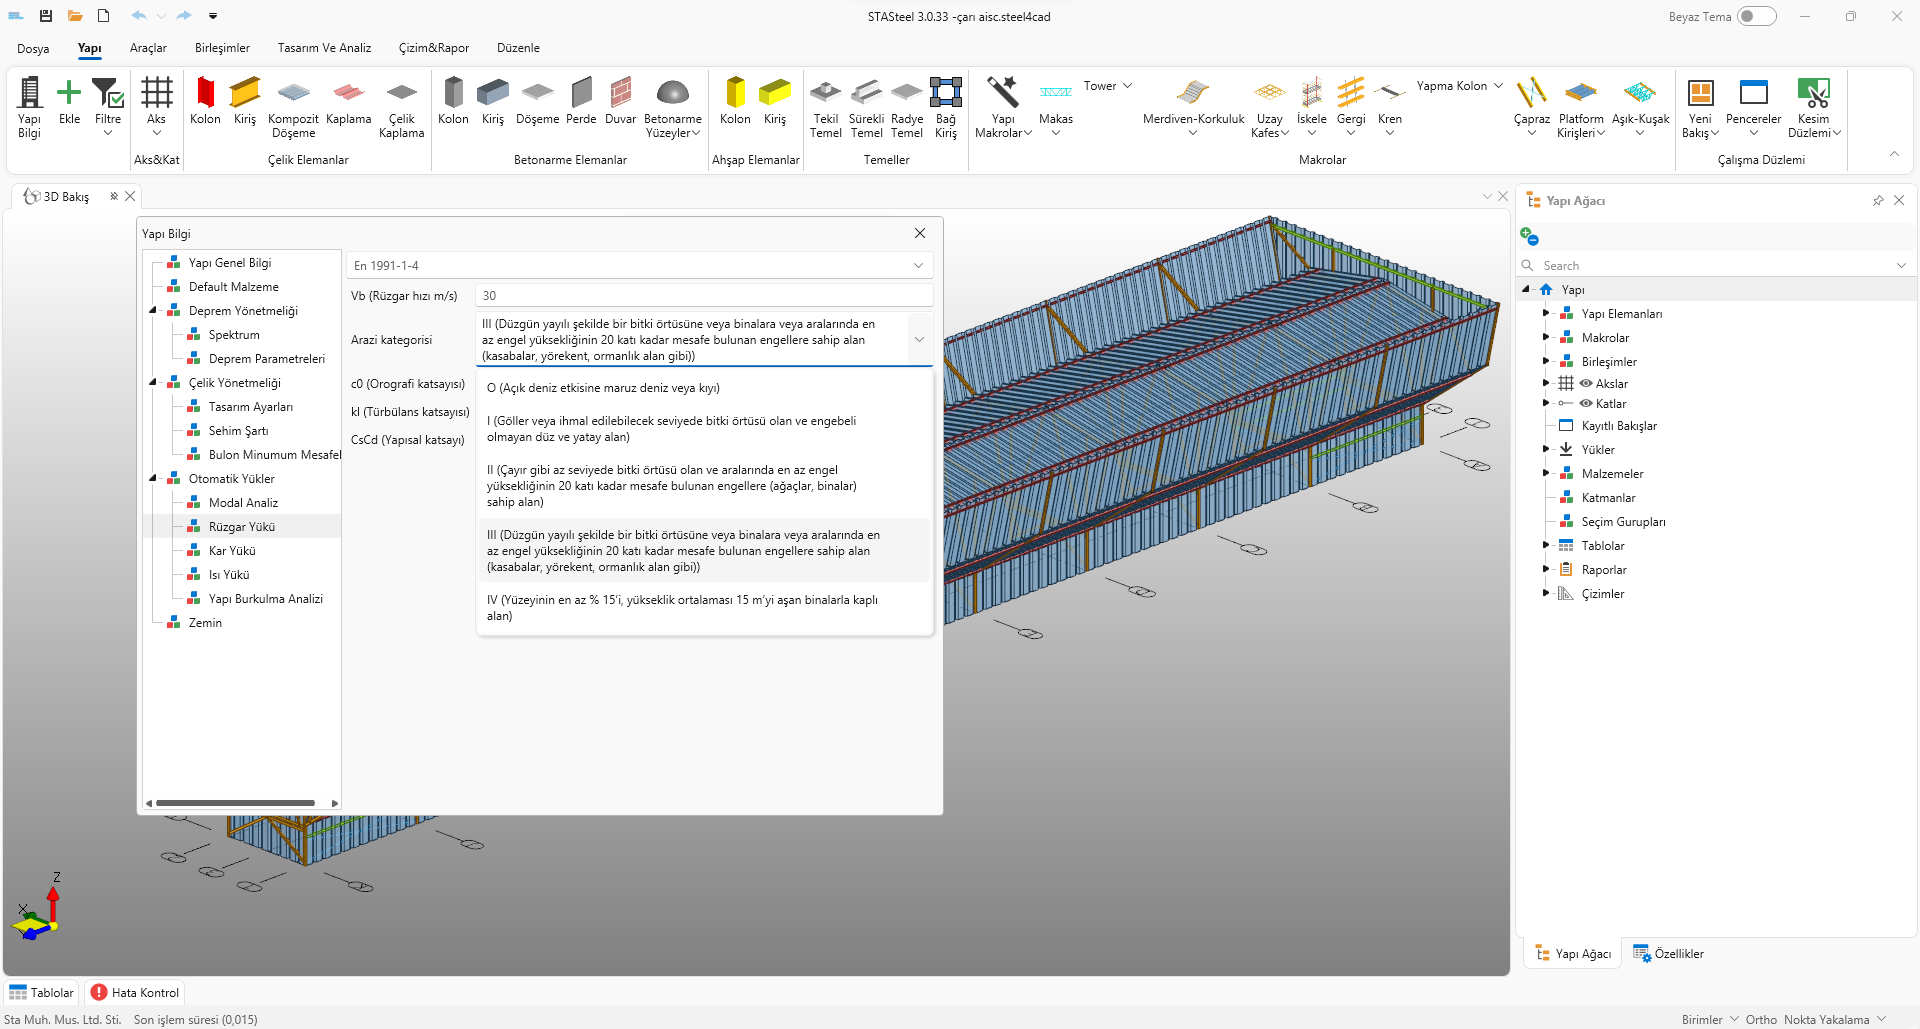Toggle the Beyaz Tema switch

[1756, 16]
